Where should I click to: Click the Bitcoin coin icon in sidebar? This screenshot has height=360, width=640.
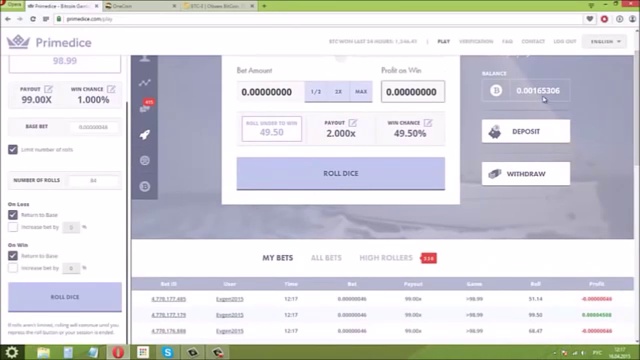[x=144, y=187]
